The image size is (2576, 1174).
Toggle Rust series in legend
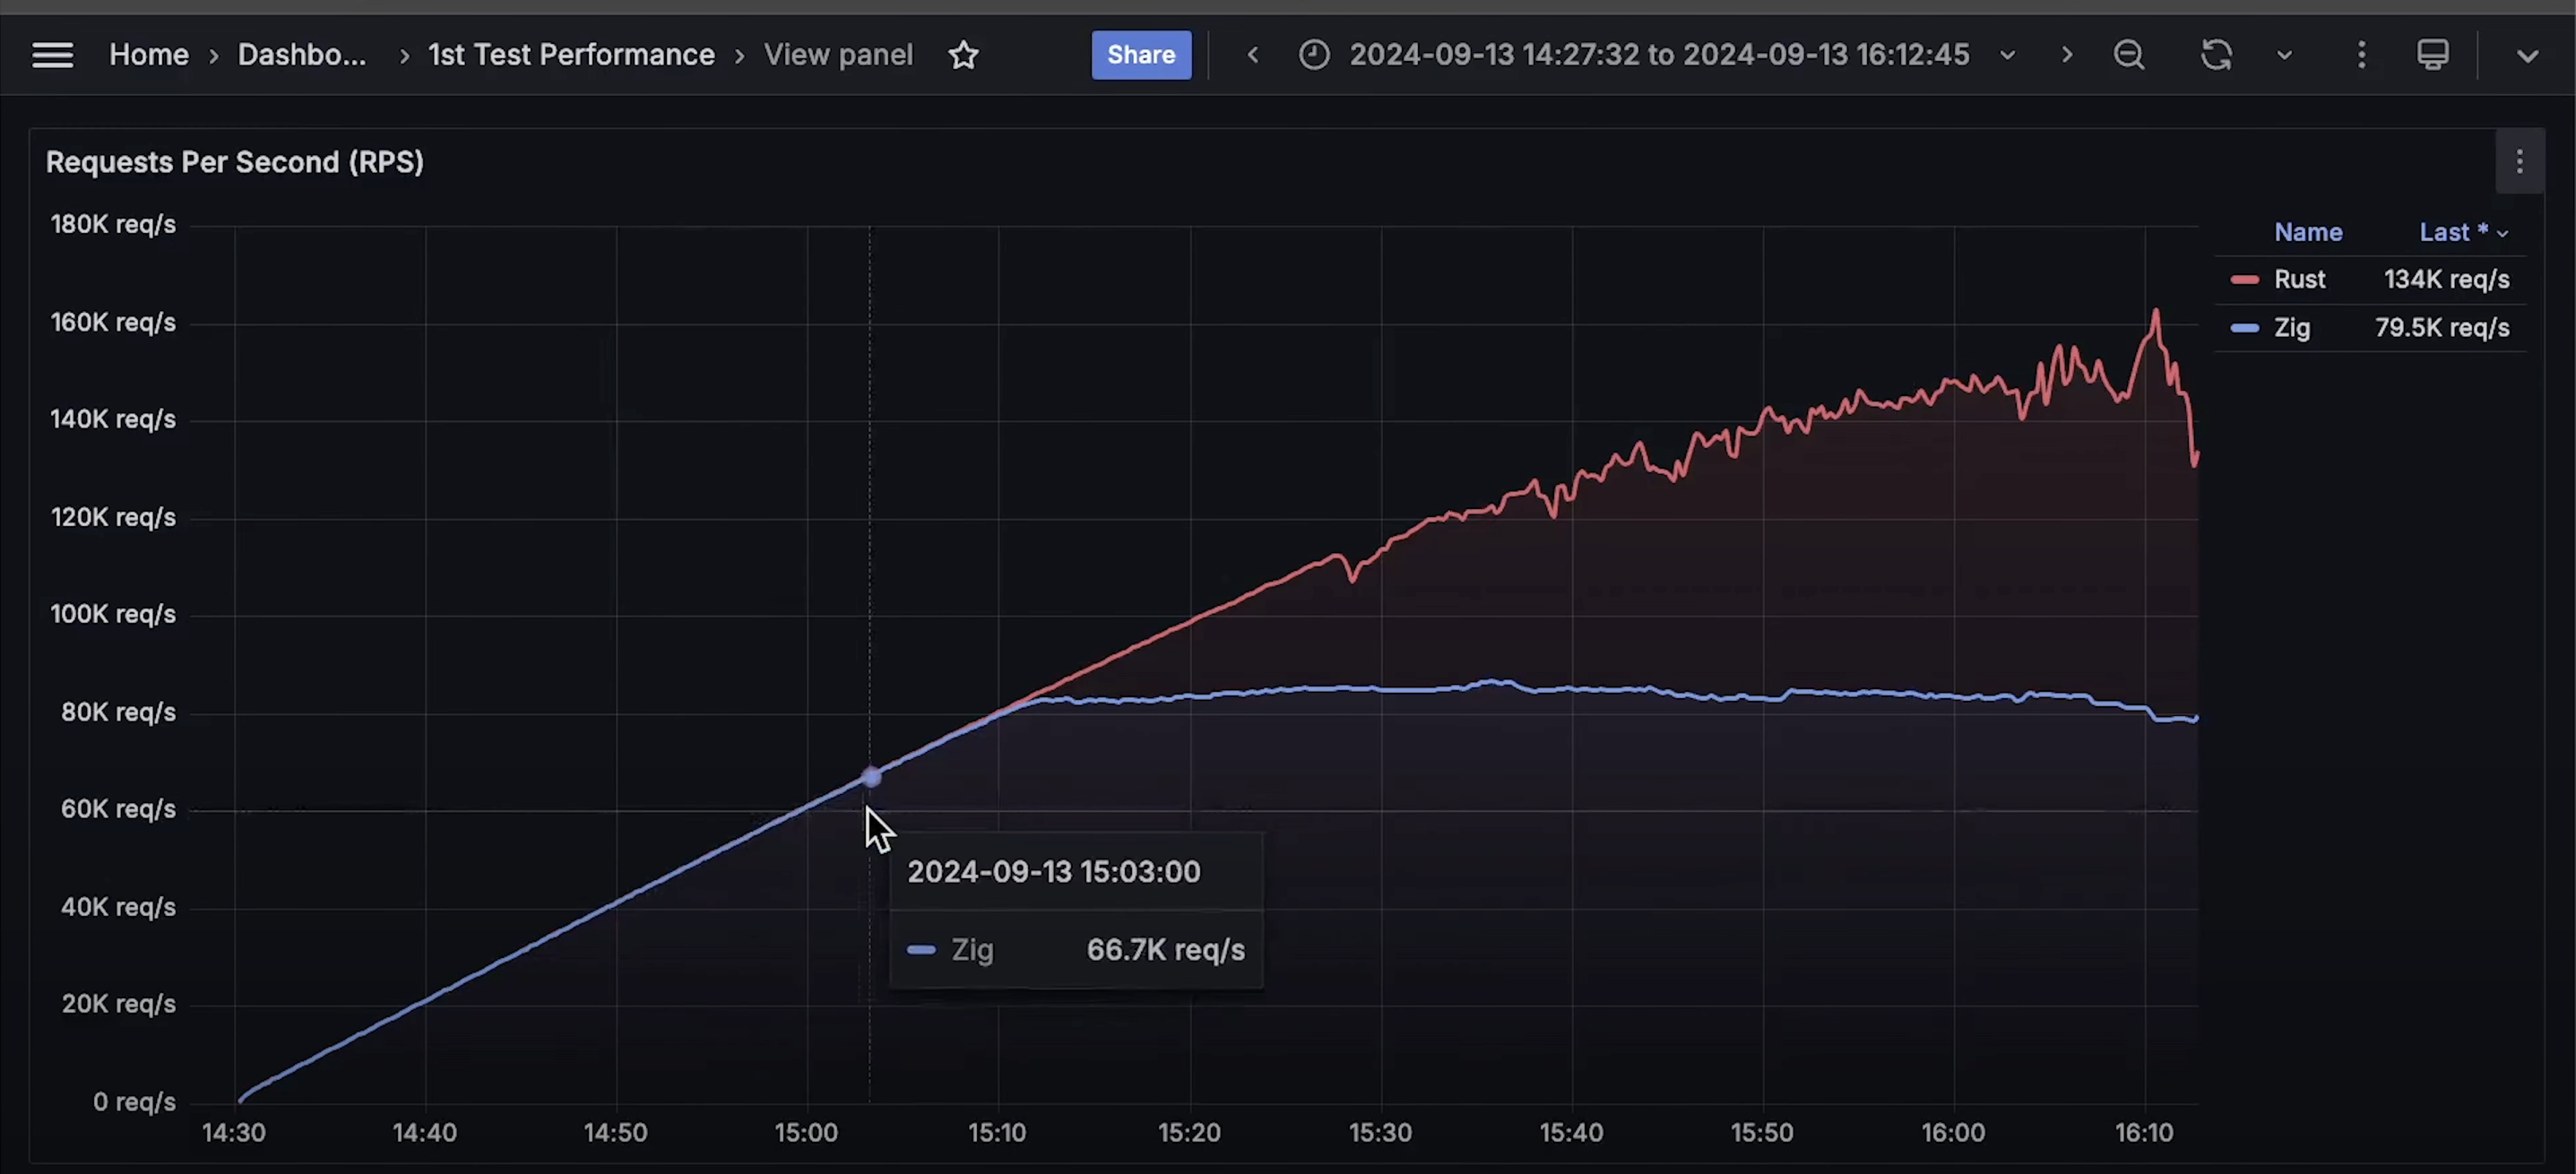coord(2299,280)
